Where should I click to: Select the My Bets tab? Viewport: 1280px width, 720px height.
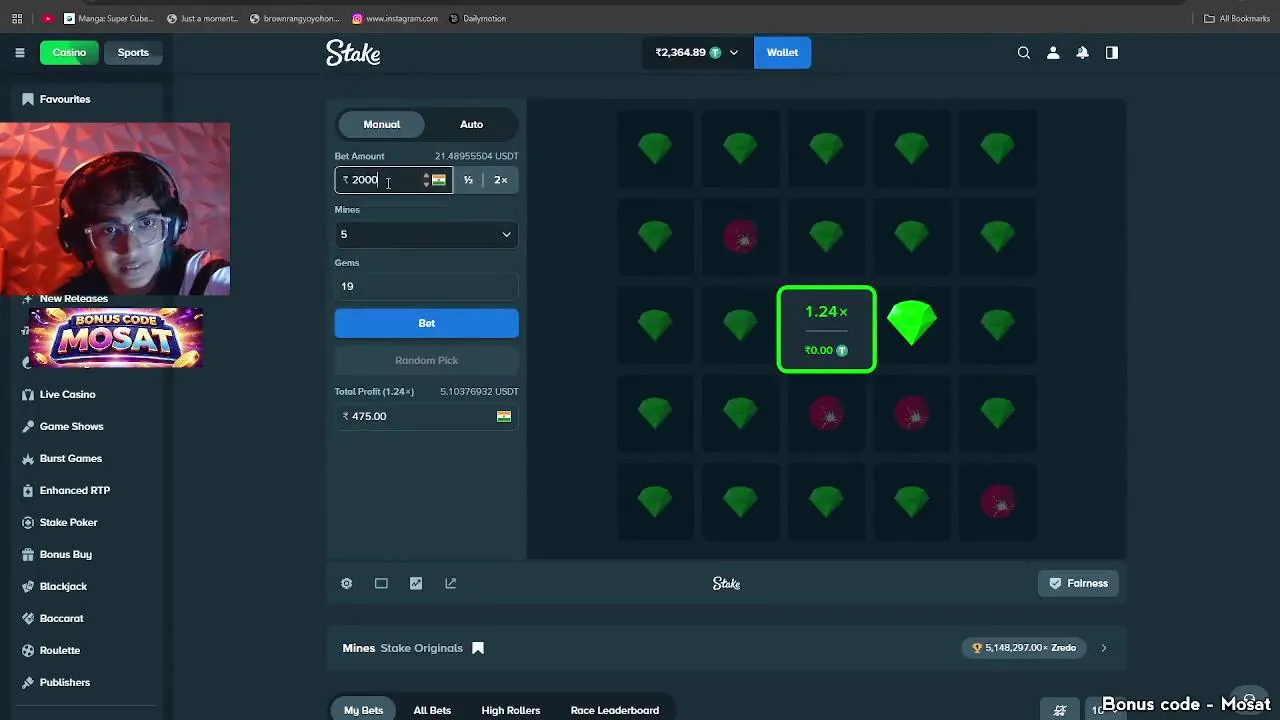[x=363, y=710]
